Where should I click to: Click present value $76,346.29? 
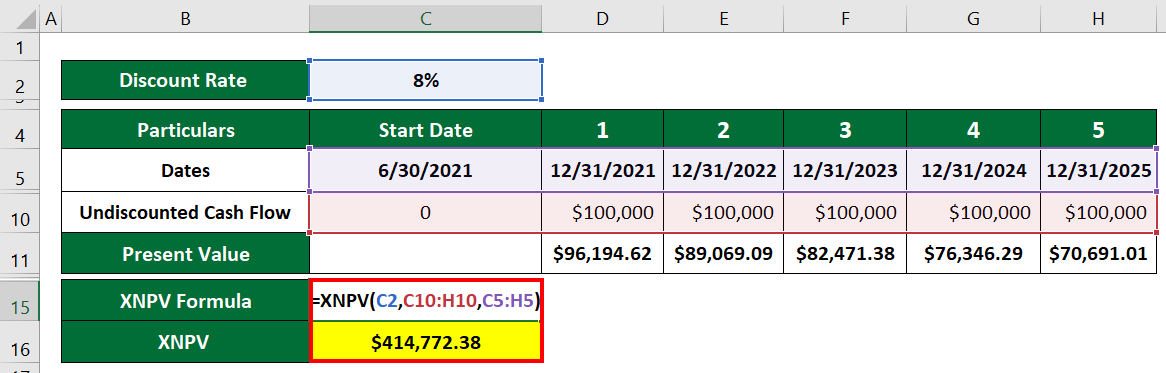click(973, 254)
